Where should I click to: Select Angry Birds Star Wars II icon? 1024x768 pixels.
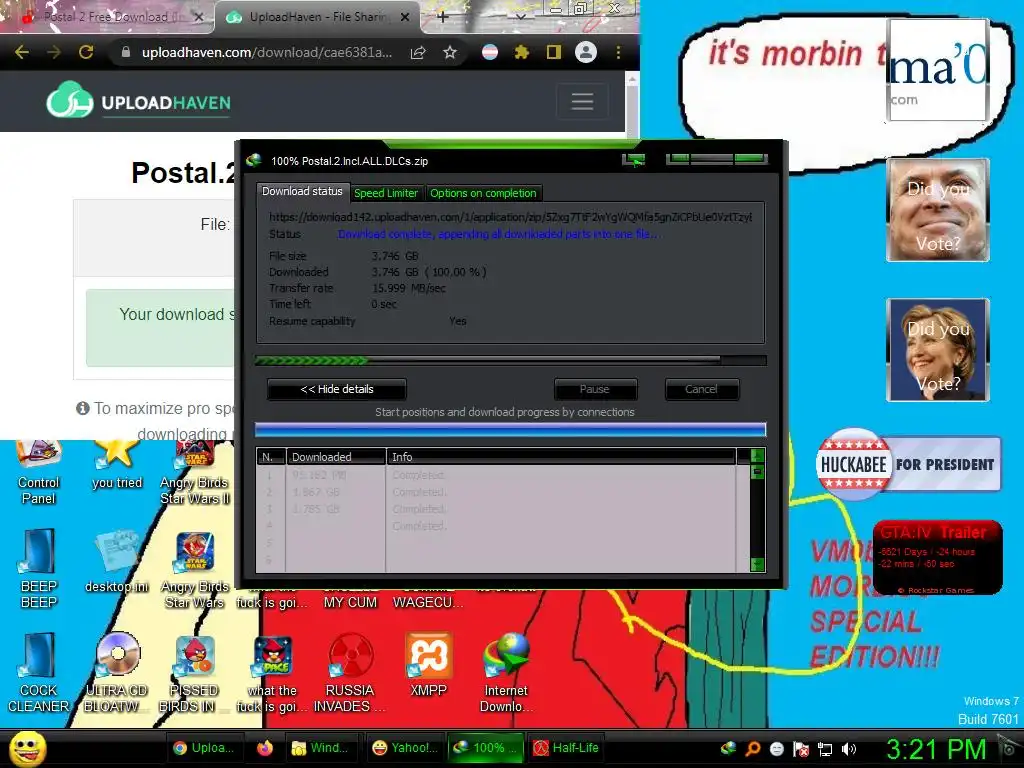[195, 472]
